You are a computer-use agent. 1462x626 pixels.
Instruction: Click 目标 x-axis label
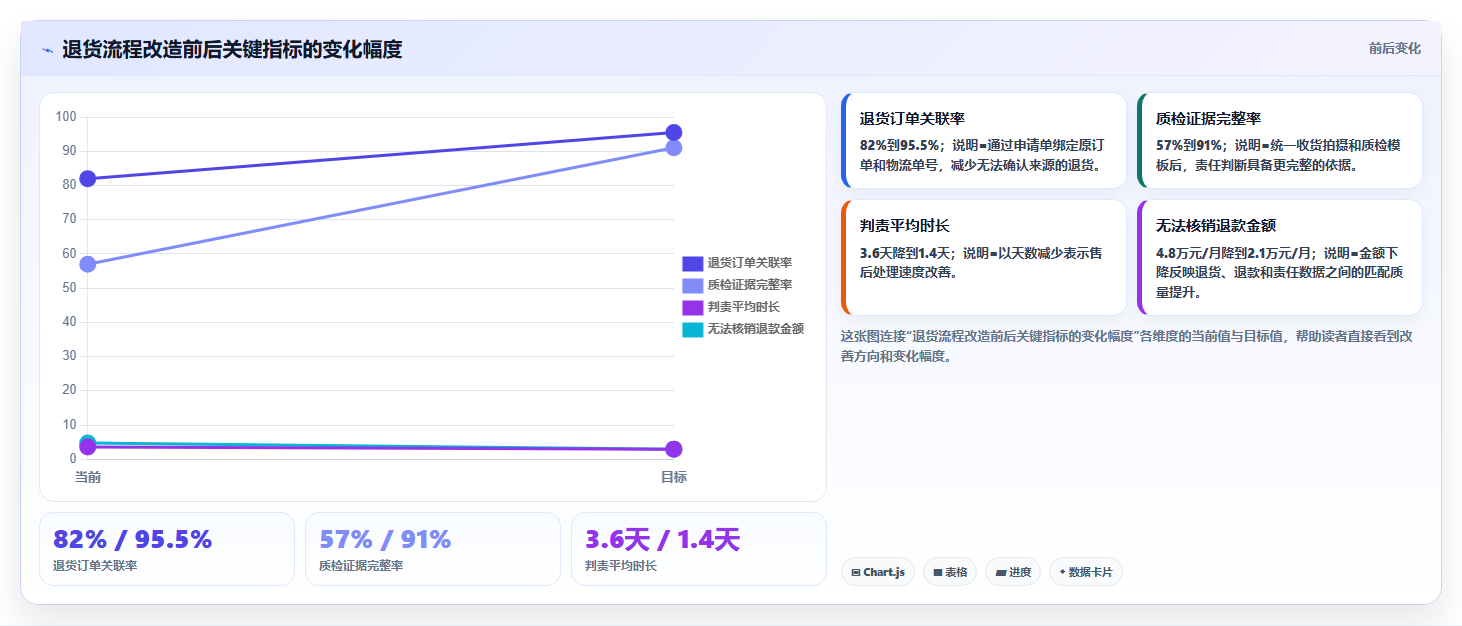tap(674, 478)
